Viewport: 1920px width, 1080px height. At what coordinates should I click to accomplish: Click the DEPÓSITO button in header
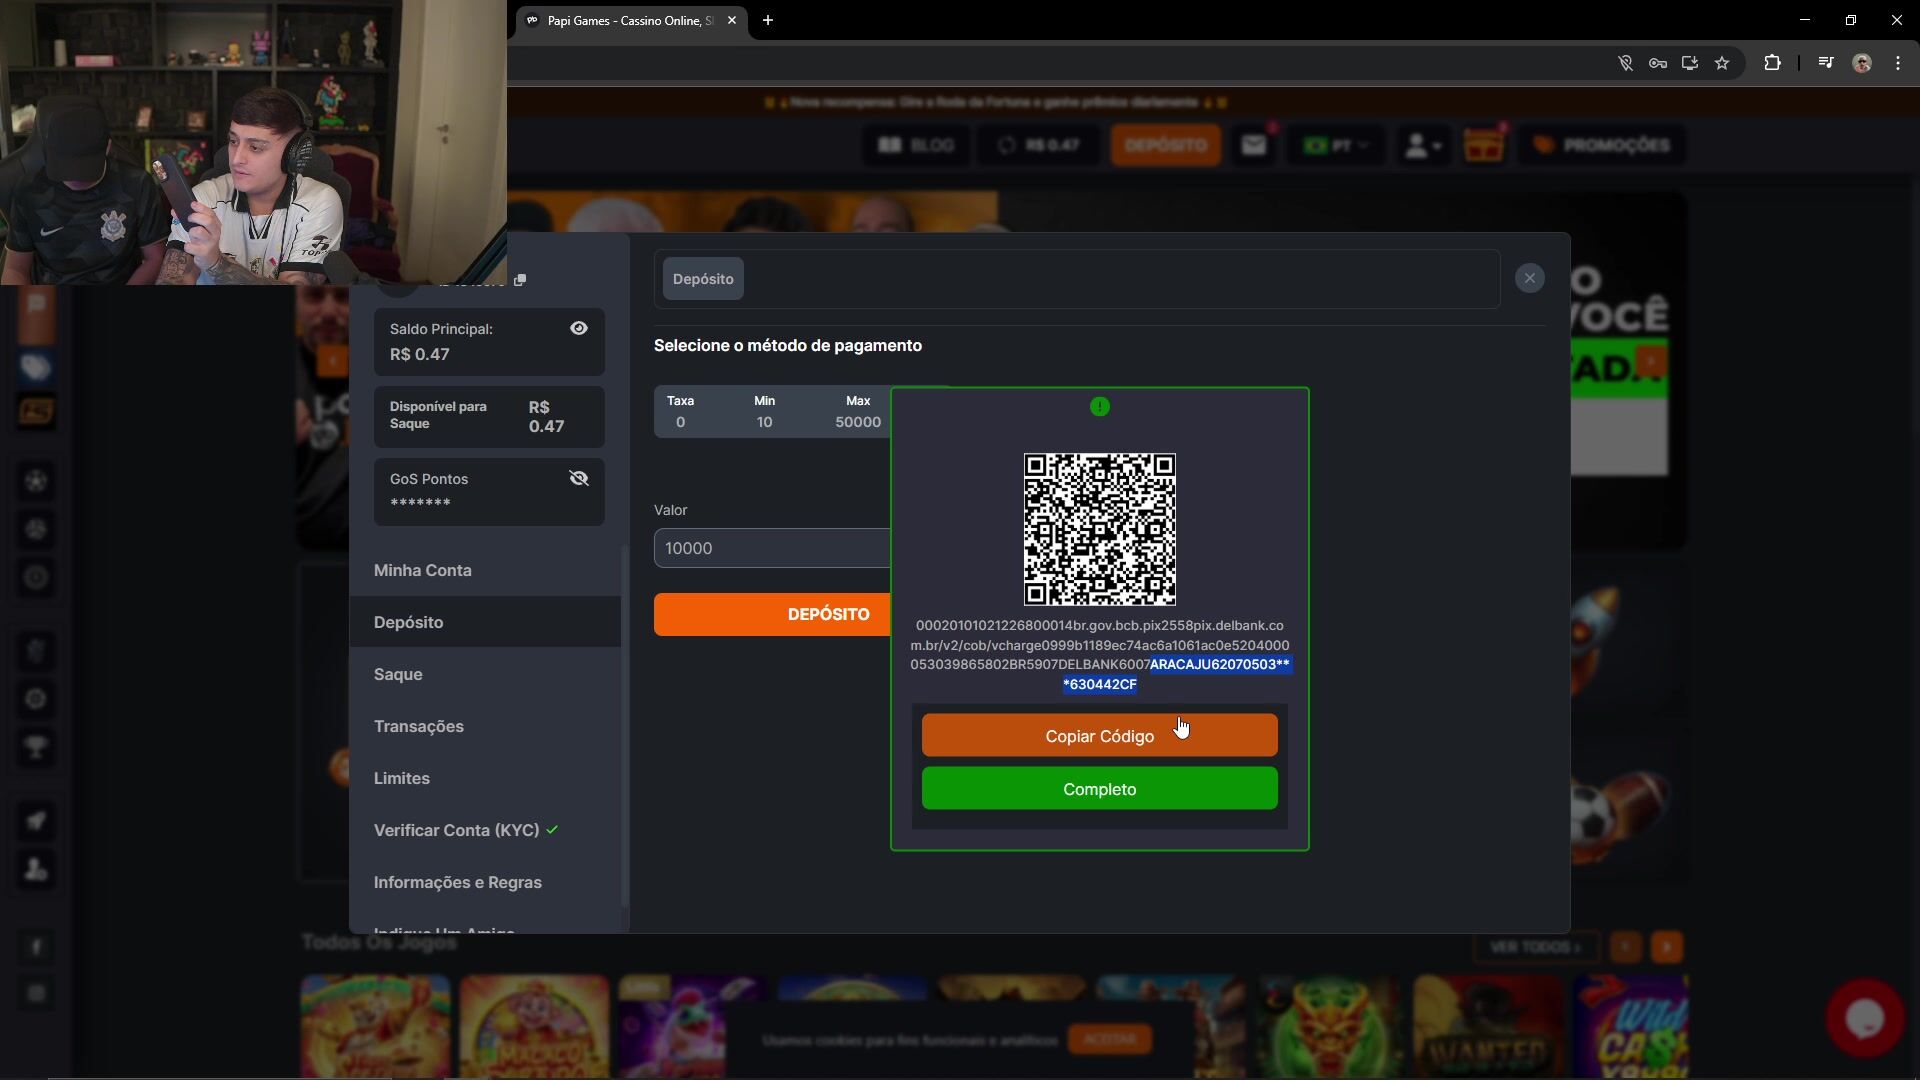click(1165, 145)
